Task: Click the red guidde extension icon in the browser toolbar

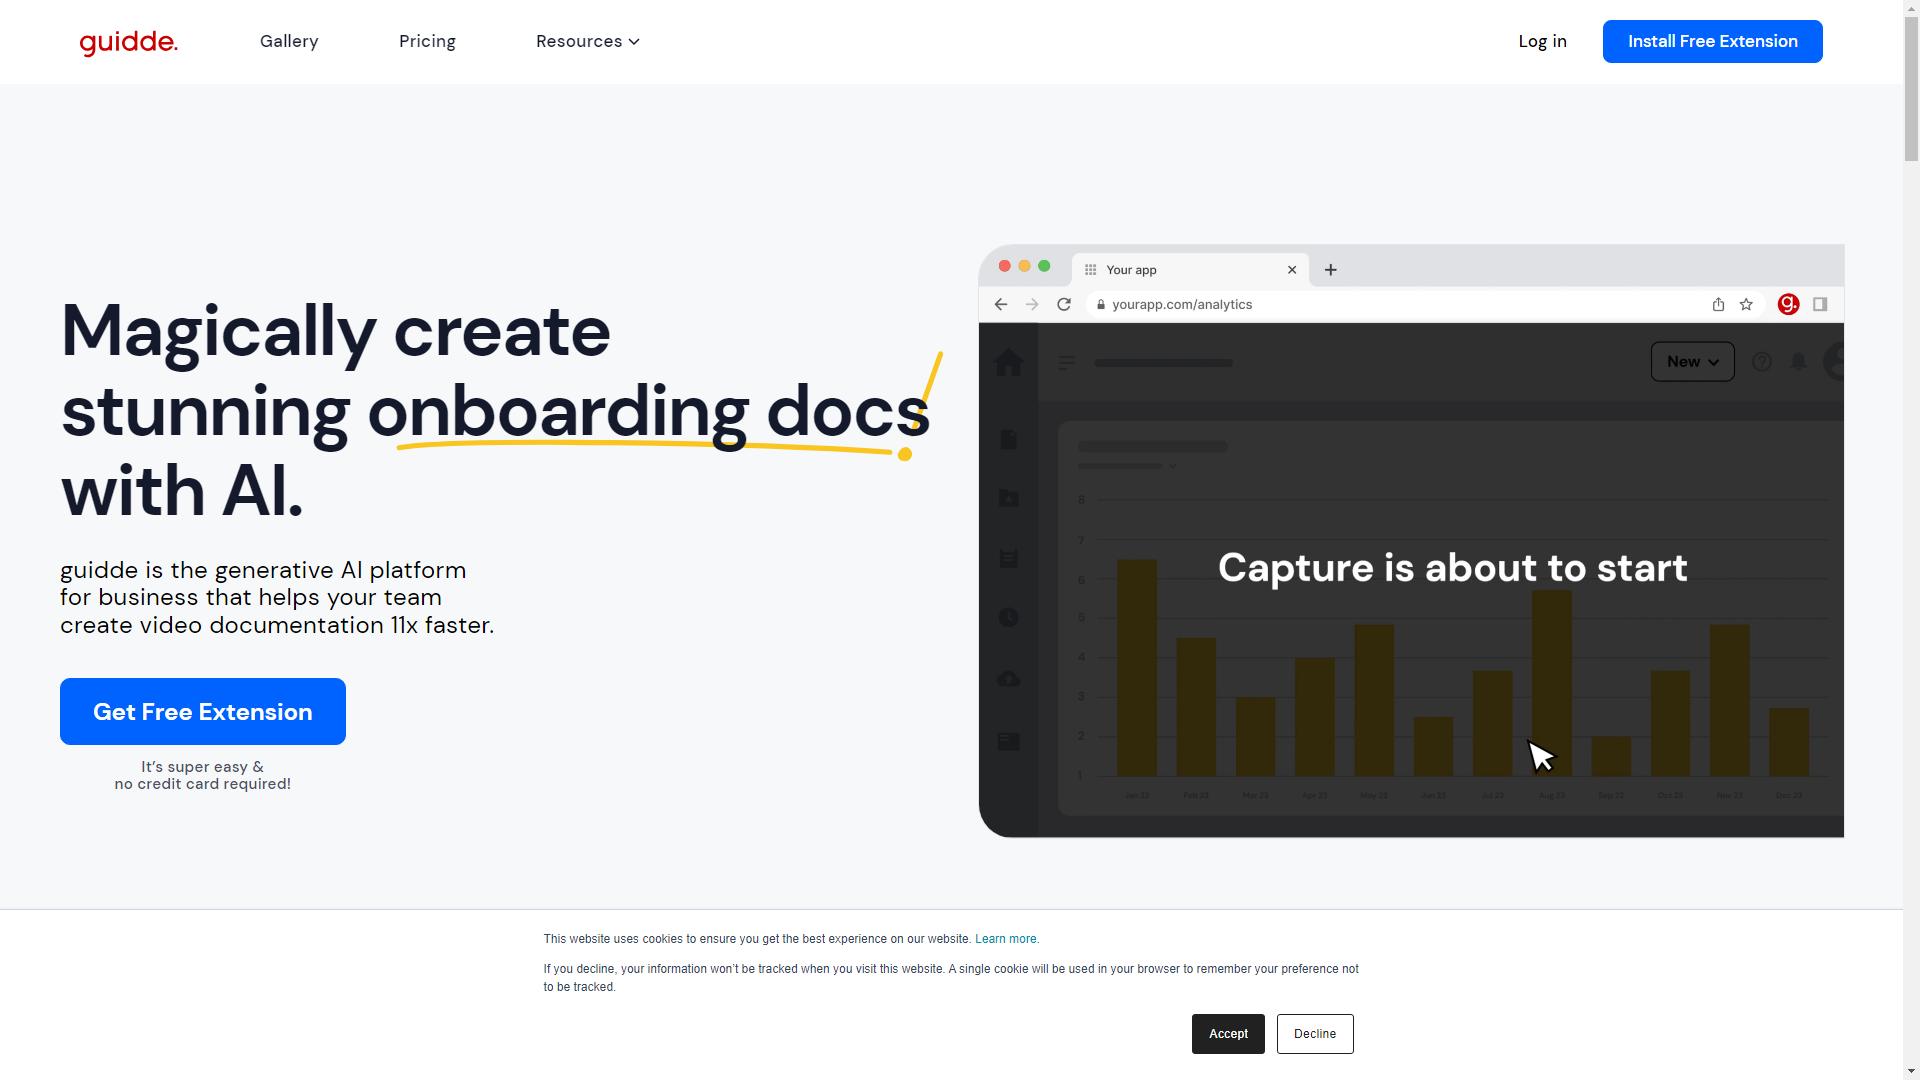Action: (x=1789, y=304)
